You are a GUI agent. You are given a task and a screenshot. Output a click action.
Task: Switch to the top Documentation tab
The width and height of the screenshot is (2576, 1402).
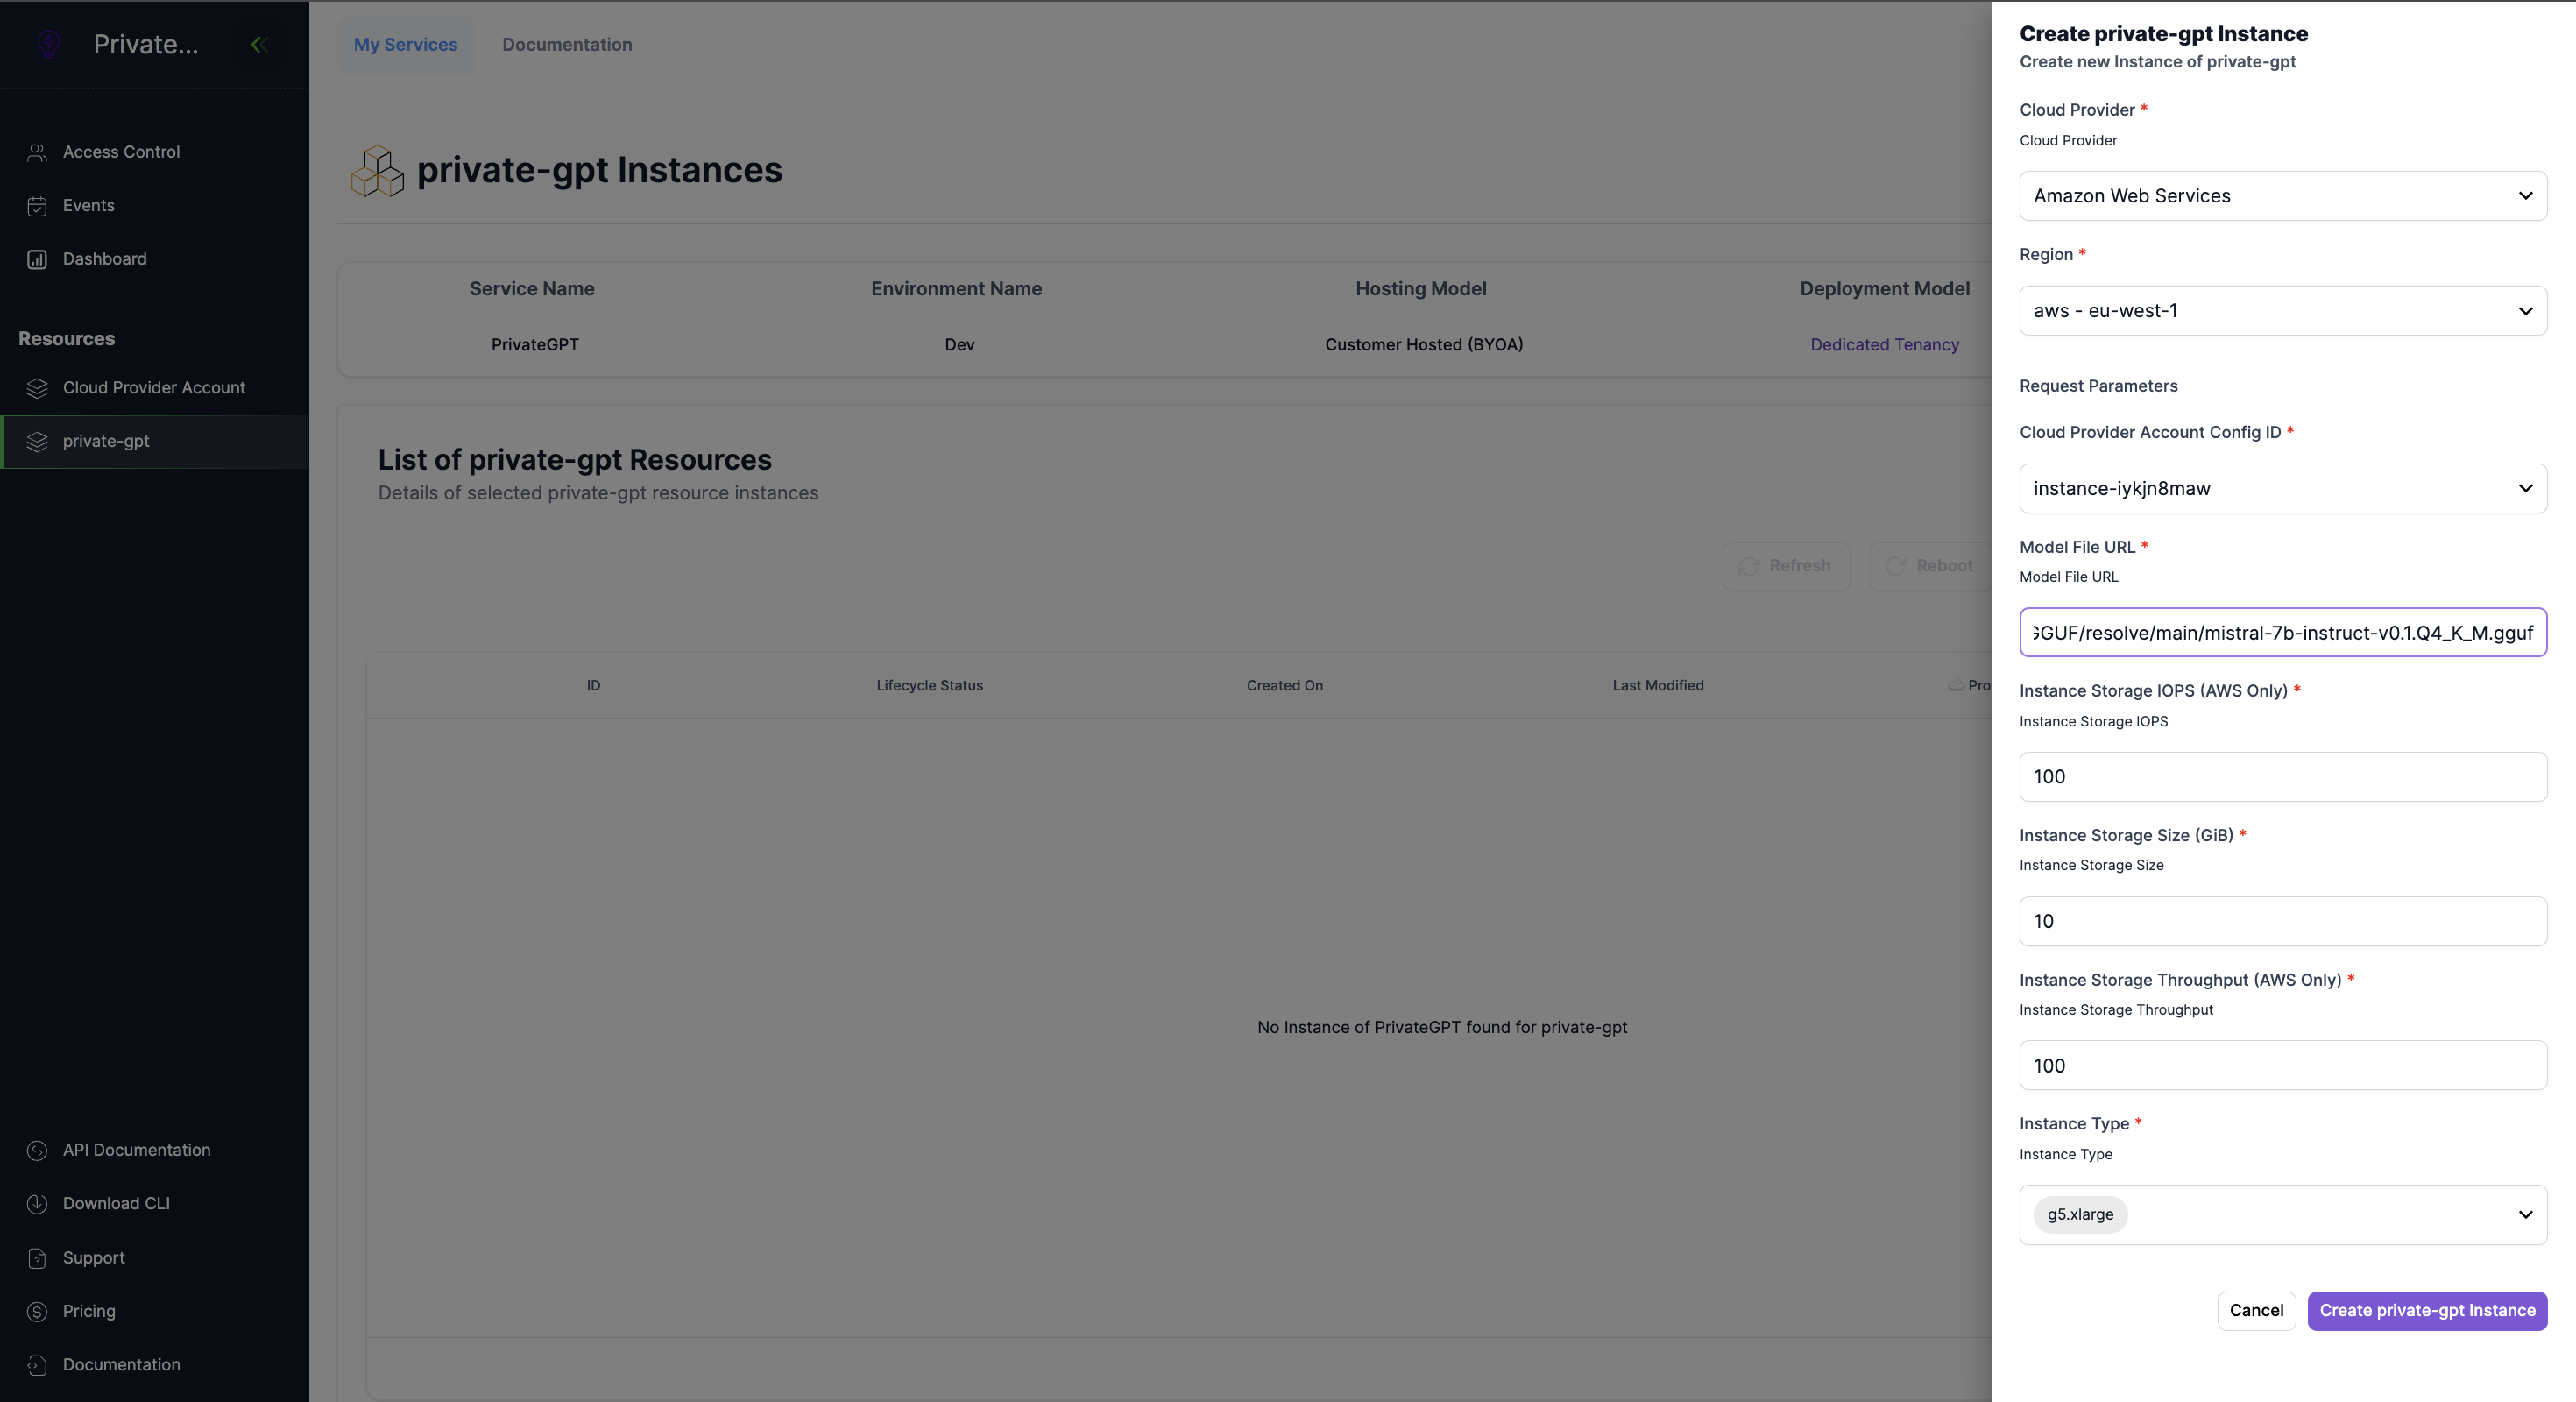point(567,44)
